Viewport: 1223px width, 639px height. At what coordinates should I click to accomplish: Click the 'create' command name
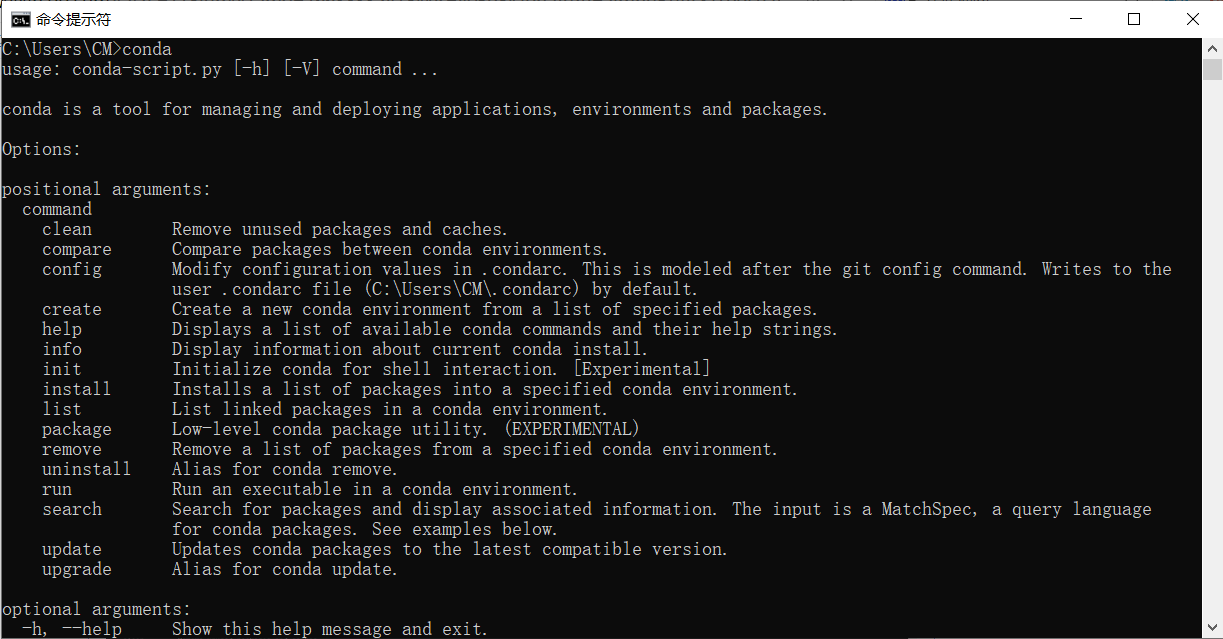tap(72, 309)
